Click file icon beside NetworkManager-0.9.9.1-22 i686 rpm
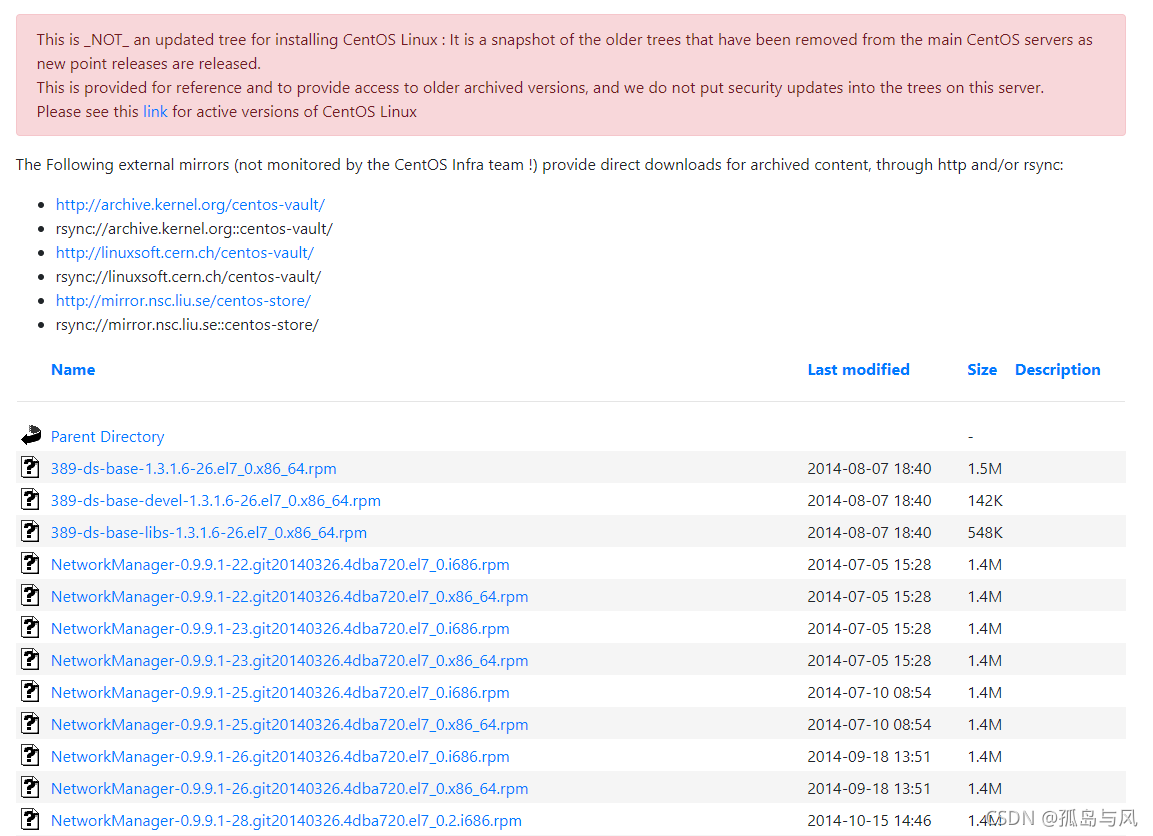 (x=30, y=563)
